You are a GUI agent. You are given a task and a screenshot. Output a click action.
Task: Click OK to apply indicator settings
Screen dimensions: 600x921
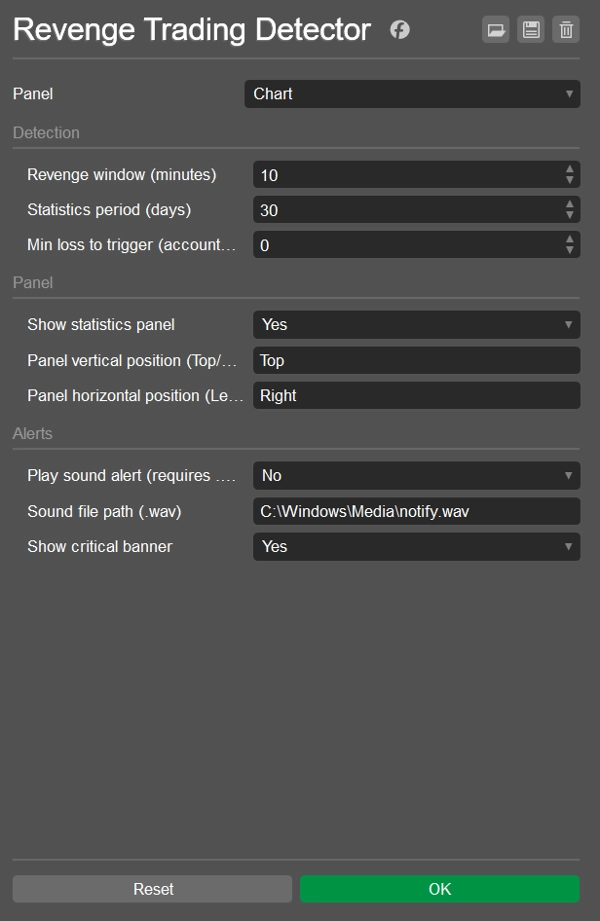click(438, 888)
